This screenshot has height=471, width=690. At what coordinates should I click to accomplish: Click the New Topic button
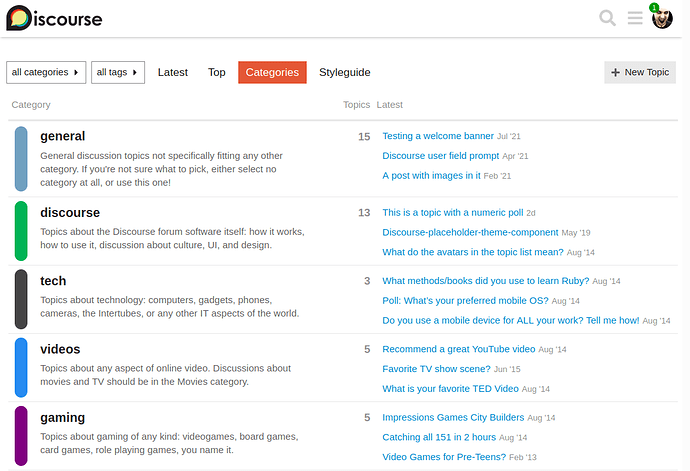tap(640, 72)
